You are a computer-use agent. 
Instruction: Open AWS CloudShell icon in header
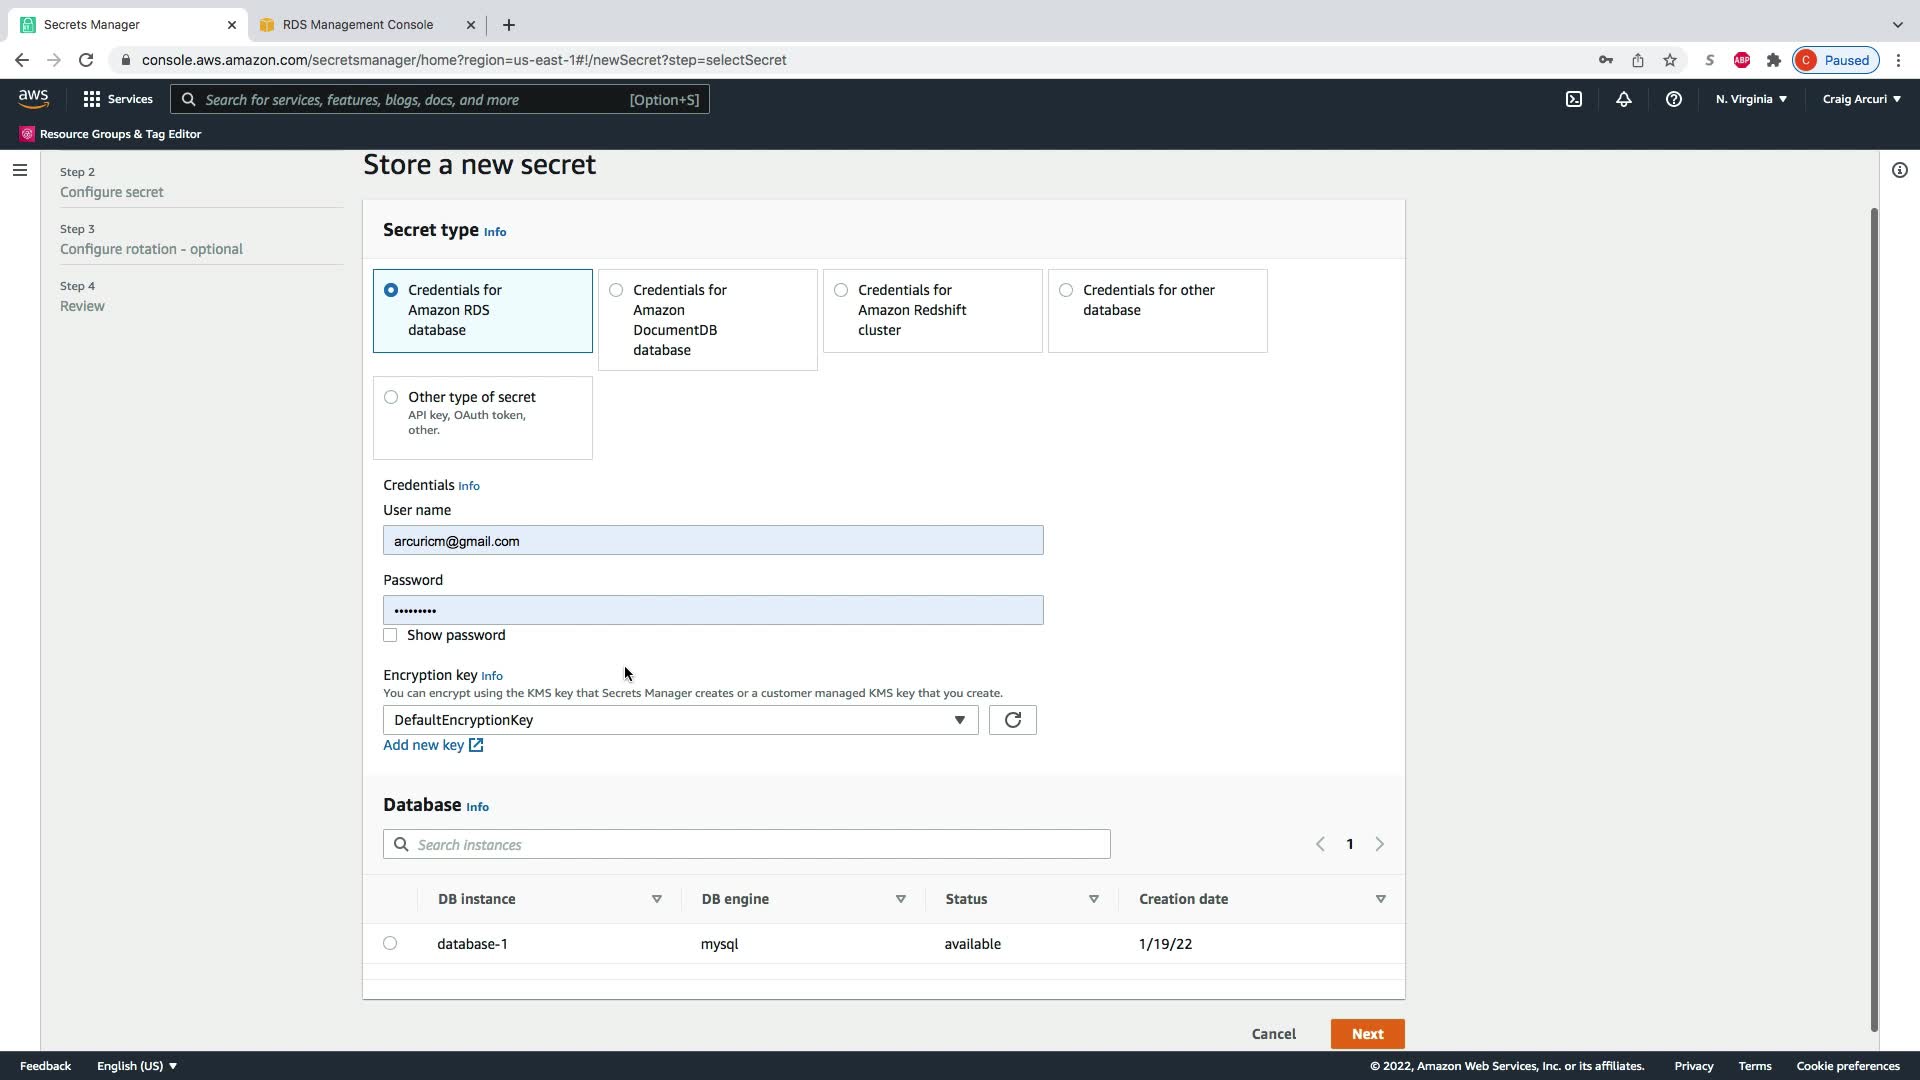tap(1573, 99)
